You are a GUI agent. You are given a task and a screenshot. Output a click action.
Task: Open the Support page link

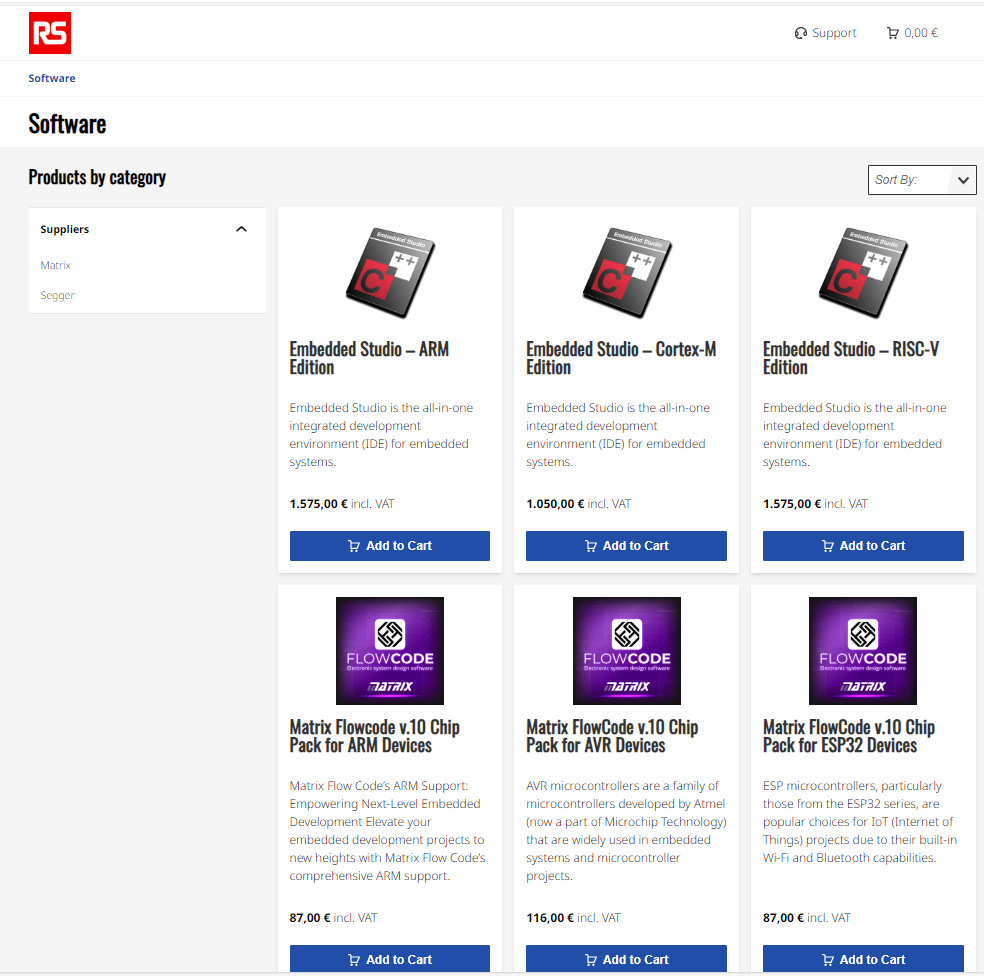tap(834, 33)
